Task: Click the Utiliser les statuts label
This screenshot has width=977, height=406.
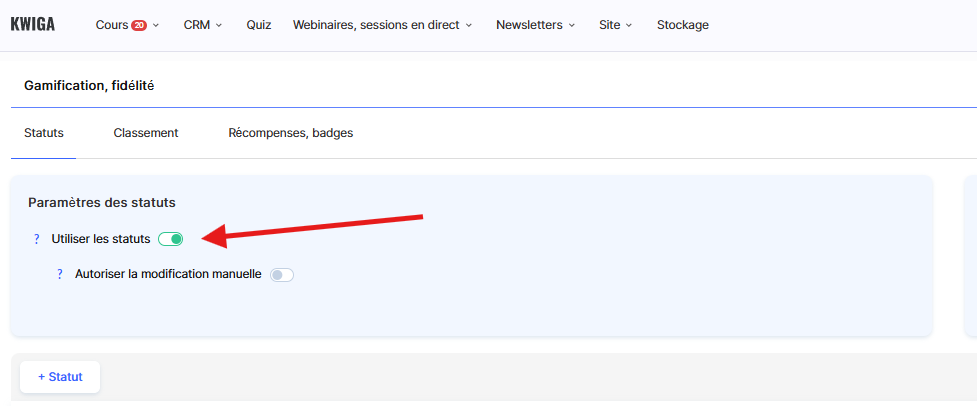Action: pos(101,239)
